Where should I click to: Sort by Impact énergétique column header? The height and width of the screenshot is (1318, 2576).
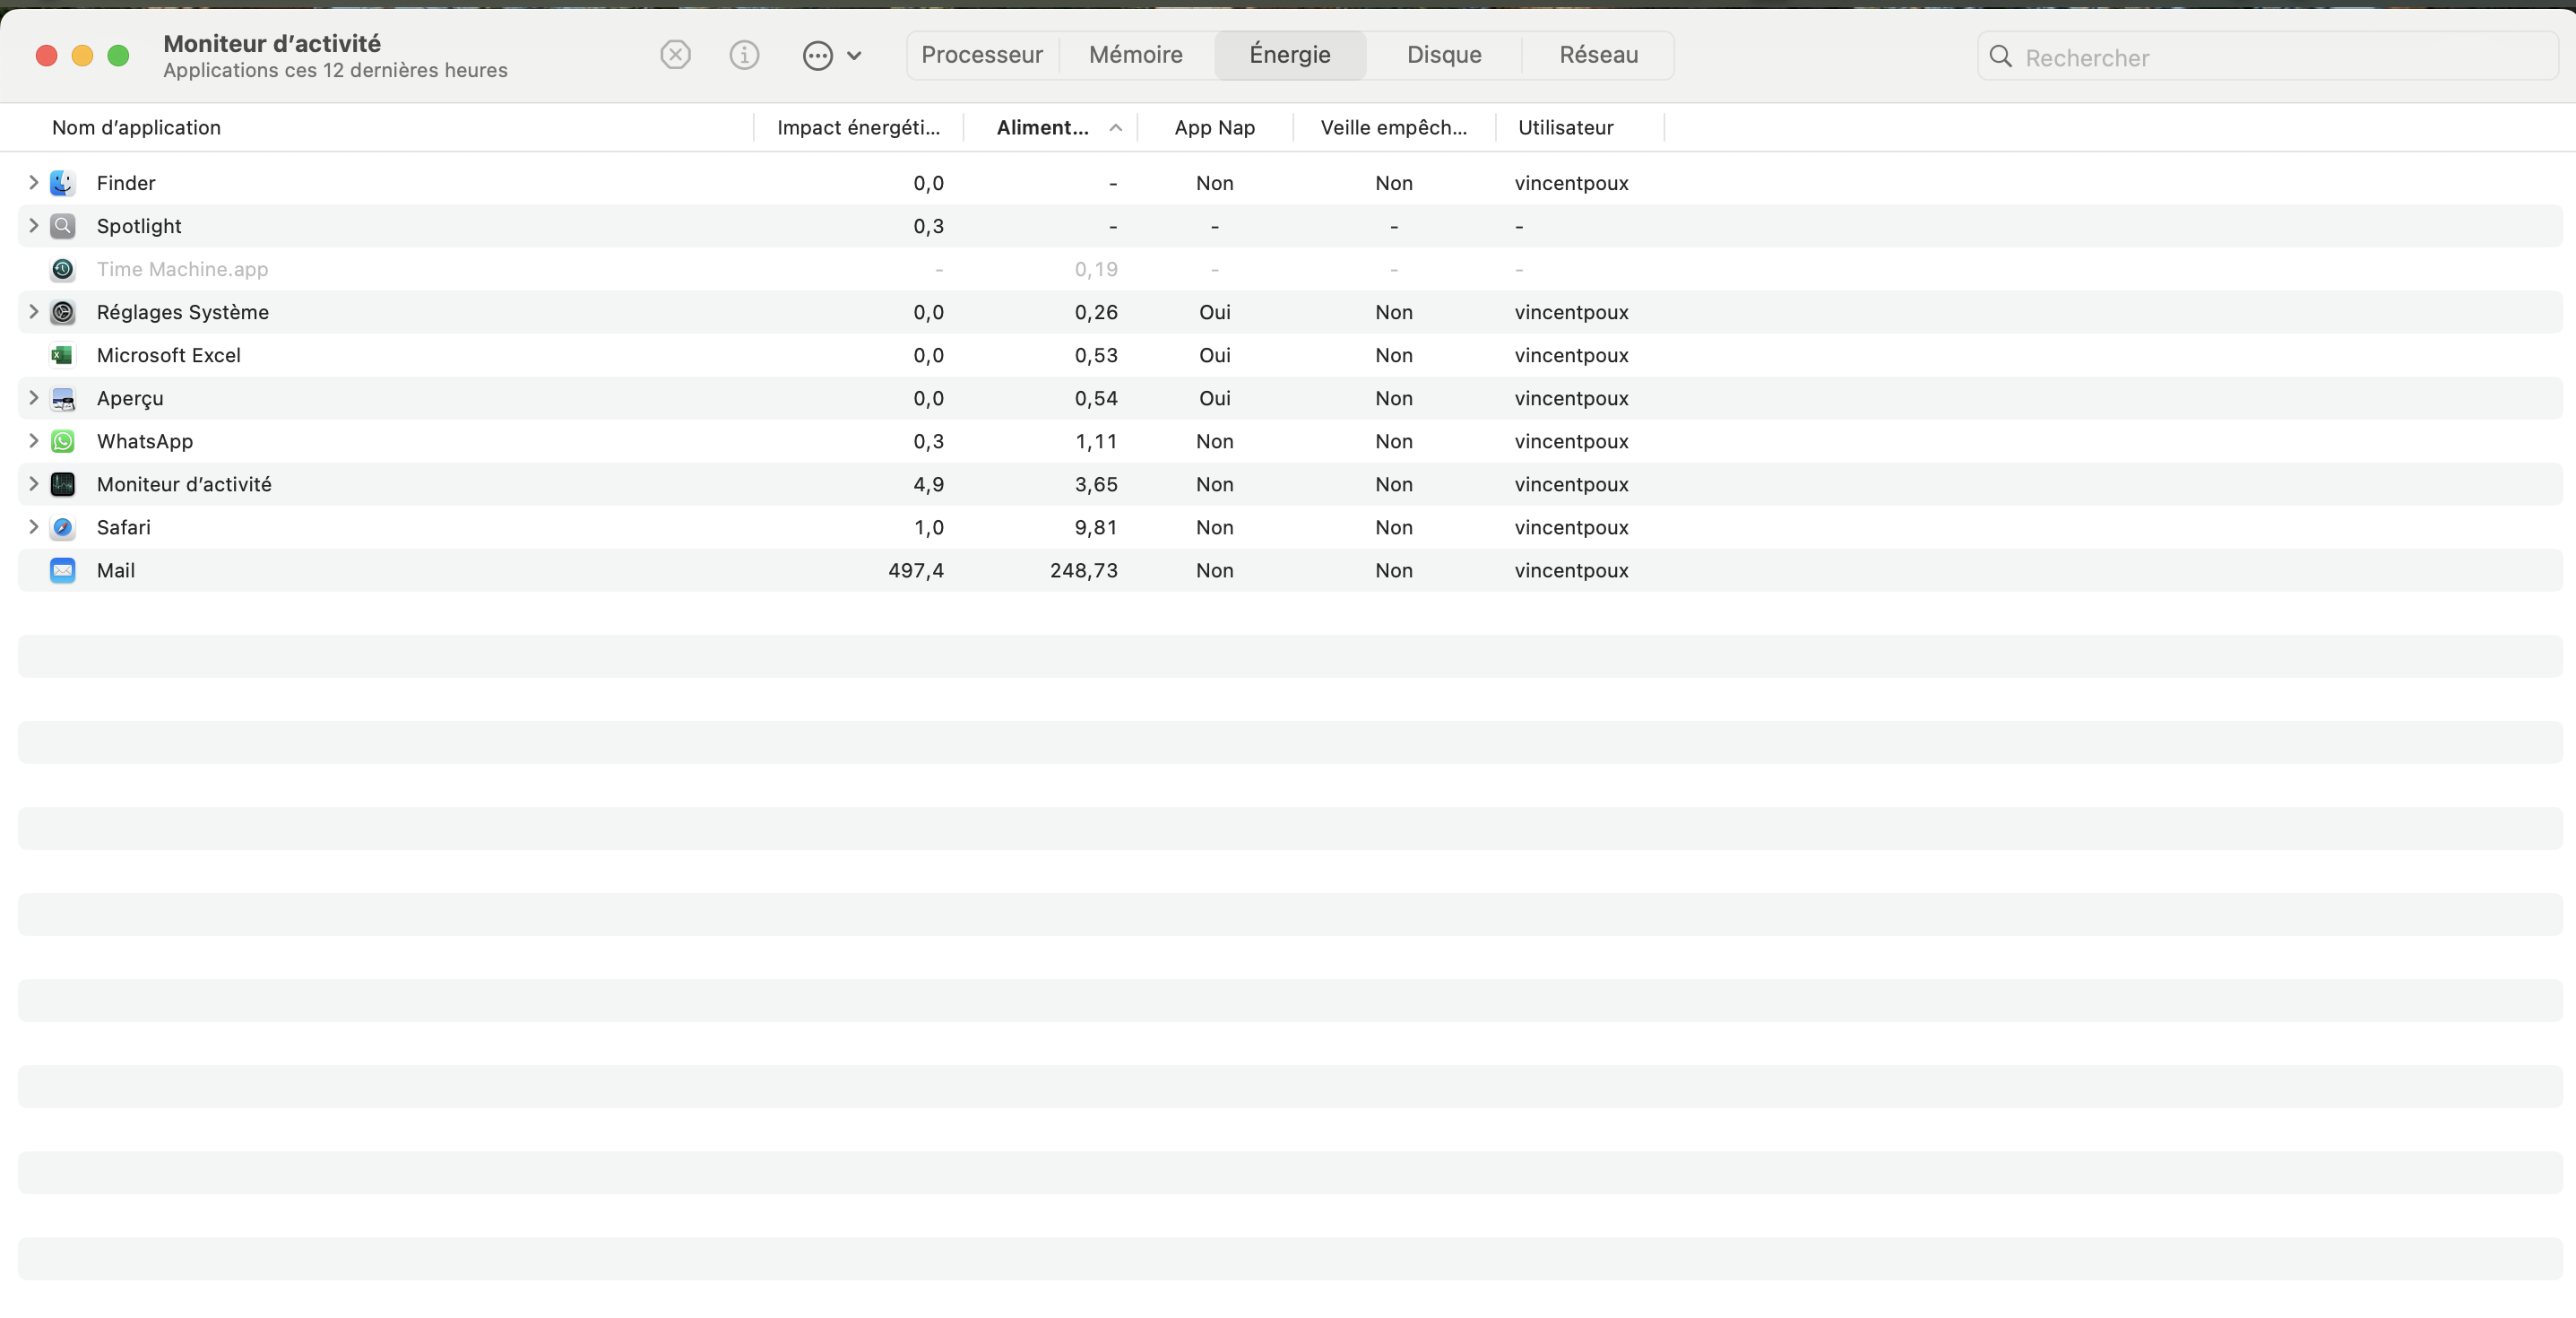pos(858,128)
